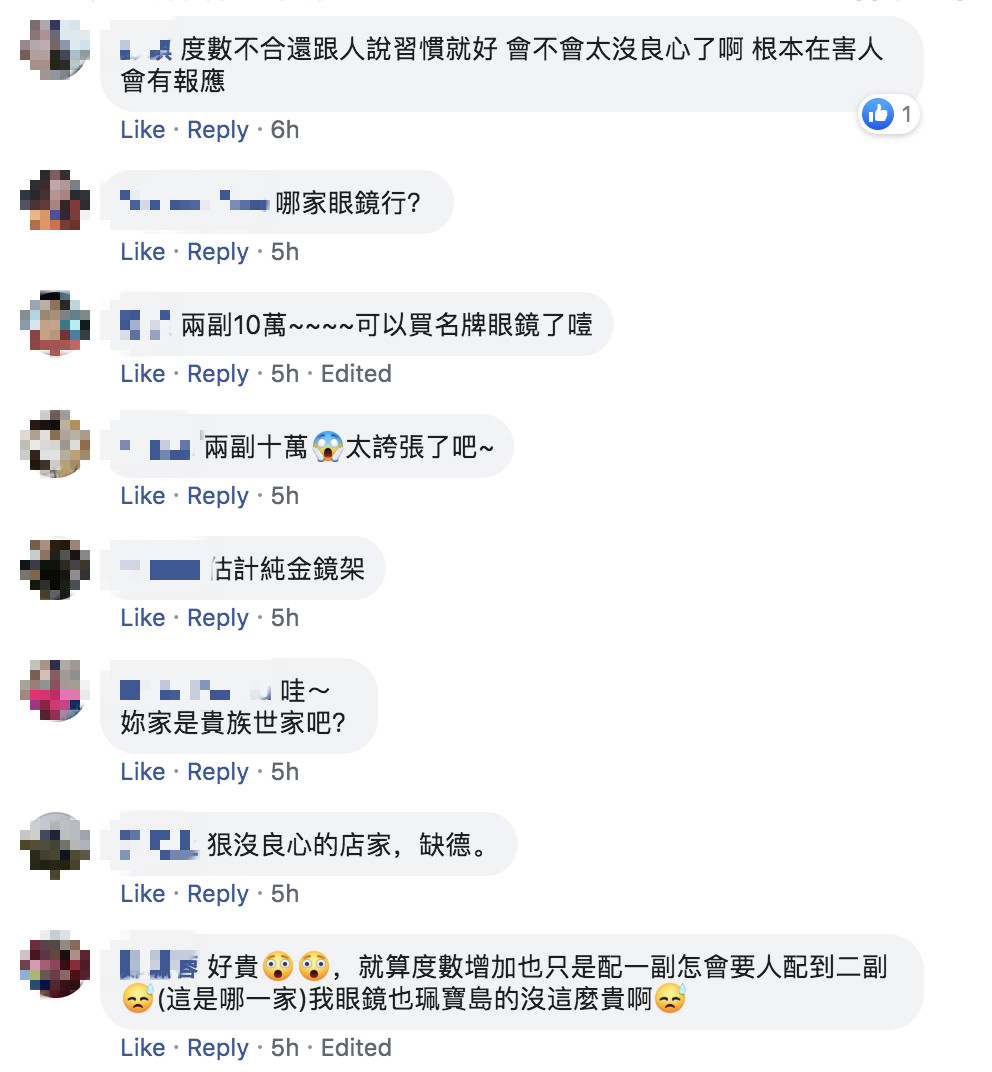Like the 兩副10萬 名牌眼鏡 comment

[x=143, y=373]
